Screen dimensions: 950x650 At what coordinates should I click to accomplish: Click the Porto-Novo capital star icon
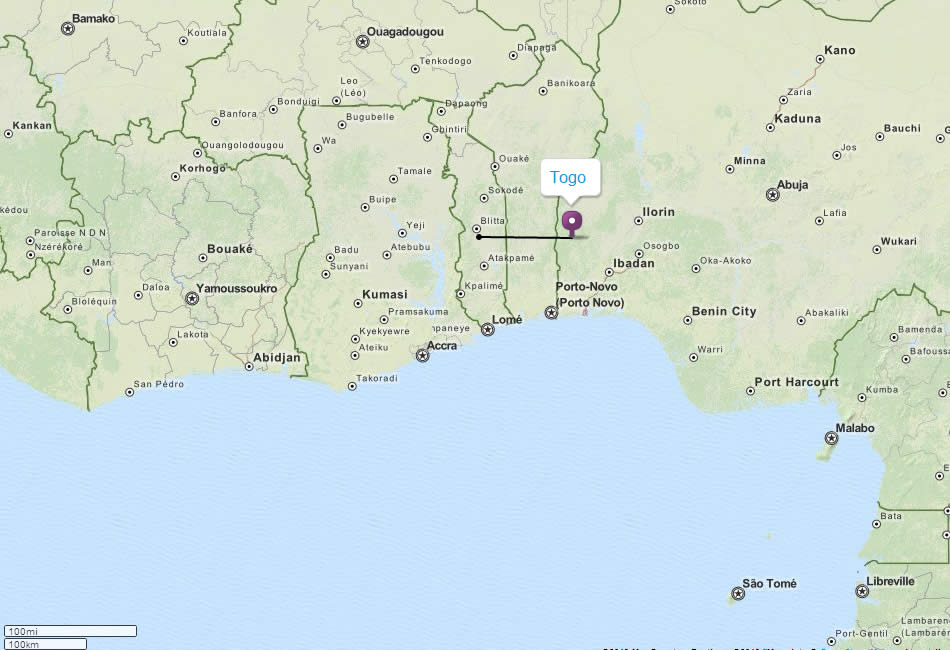tap(551, 313)
